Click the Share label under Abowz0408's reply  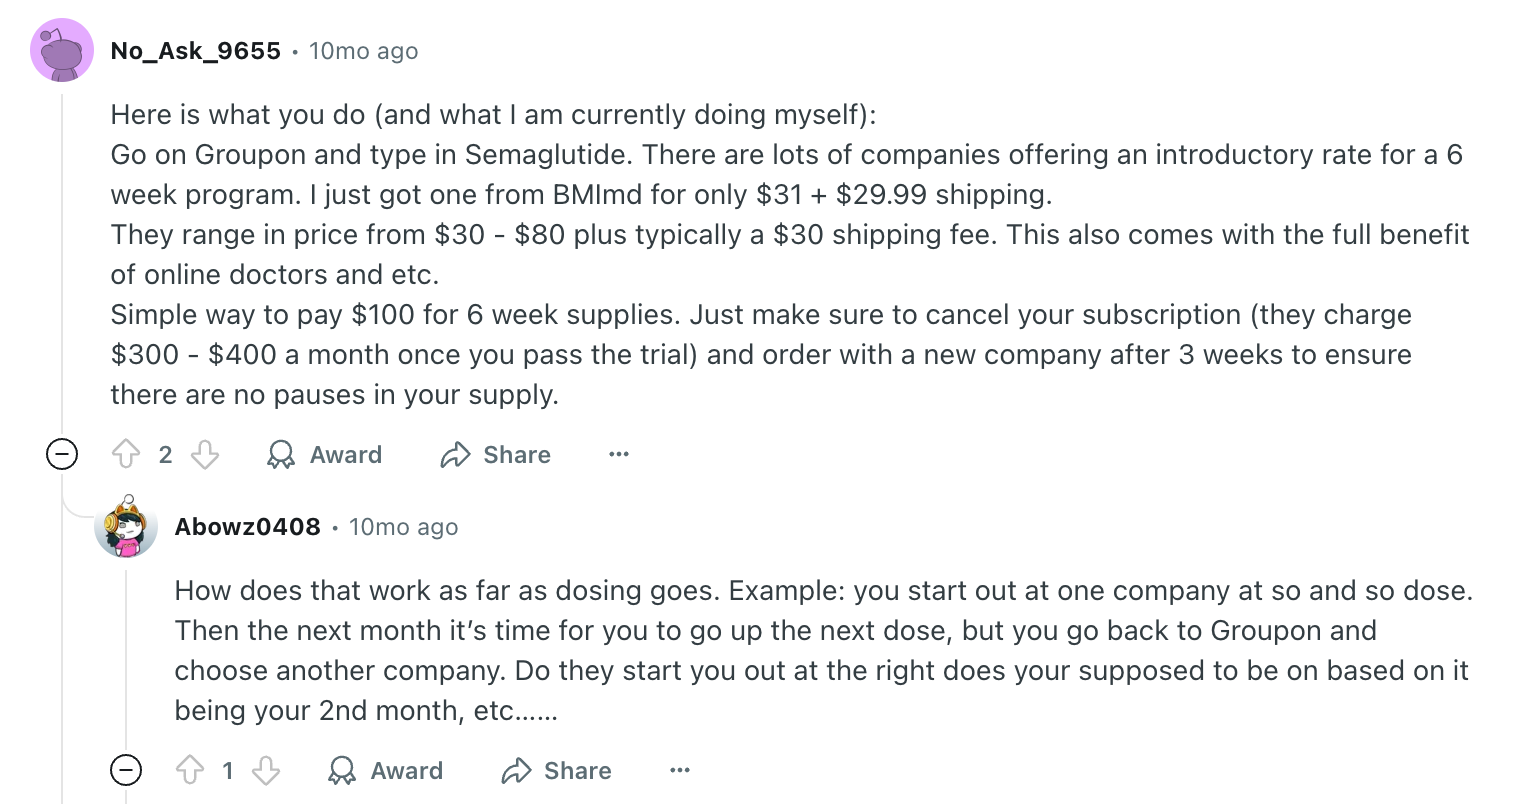point(578,771)
